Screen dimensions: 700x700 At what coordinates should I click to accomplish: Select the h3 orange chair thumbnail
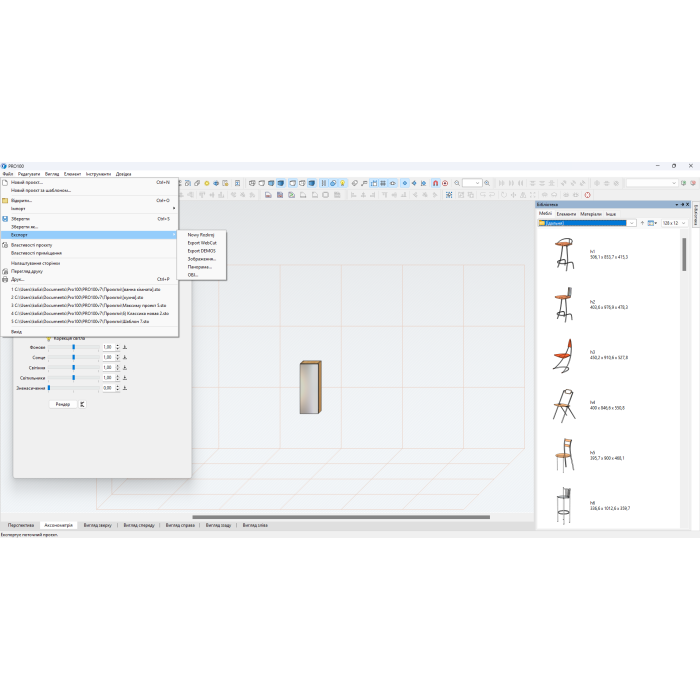tap(563, 356)
